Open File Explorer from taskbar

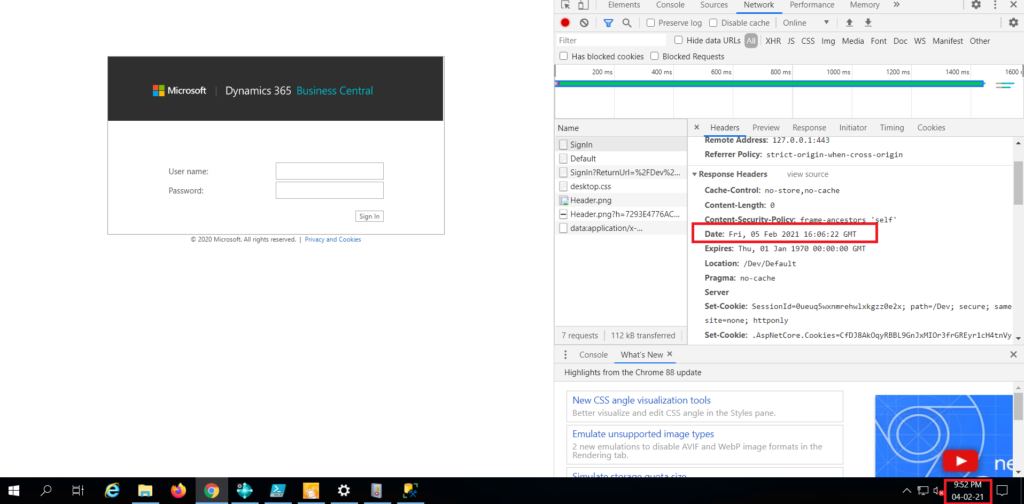[145, 490]
